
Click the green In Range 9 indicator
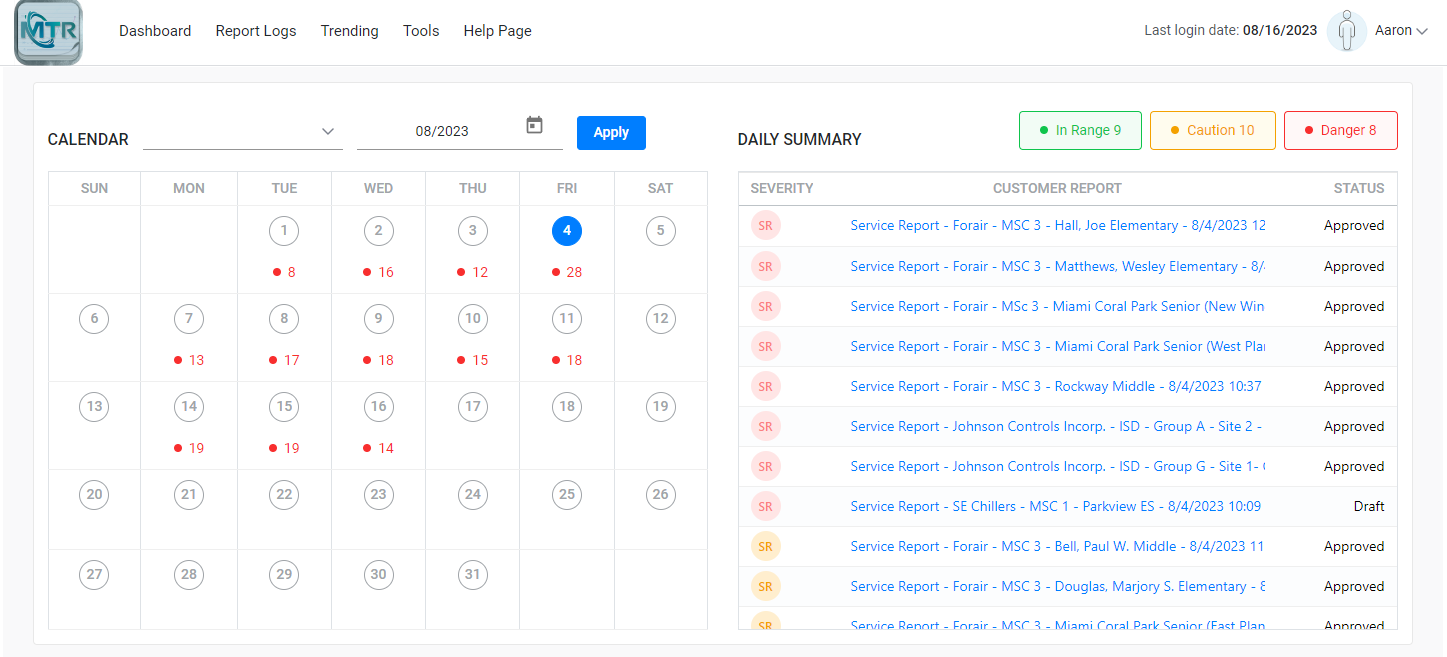(x=1080, y=130)
